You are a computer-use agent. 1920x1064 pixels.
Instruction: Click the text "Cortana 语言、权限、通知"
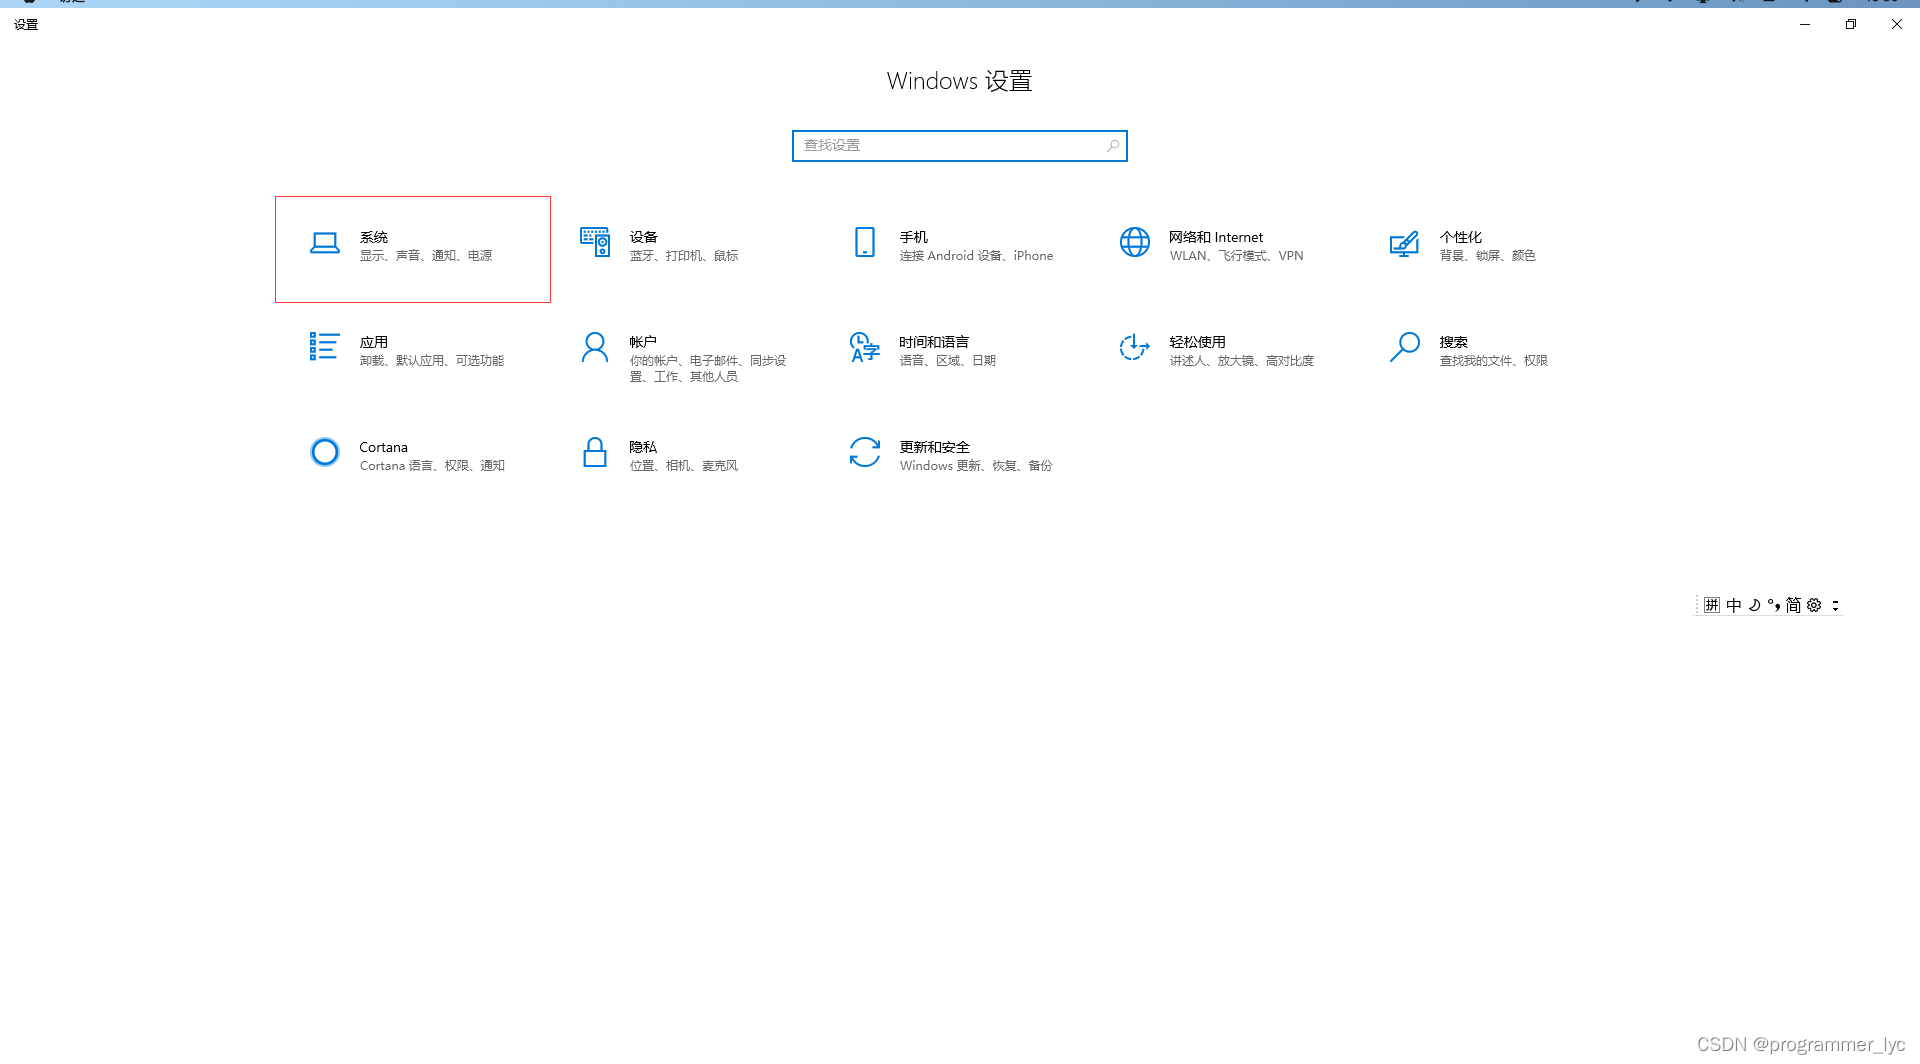click(x=432, y=466)
